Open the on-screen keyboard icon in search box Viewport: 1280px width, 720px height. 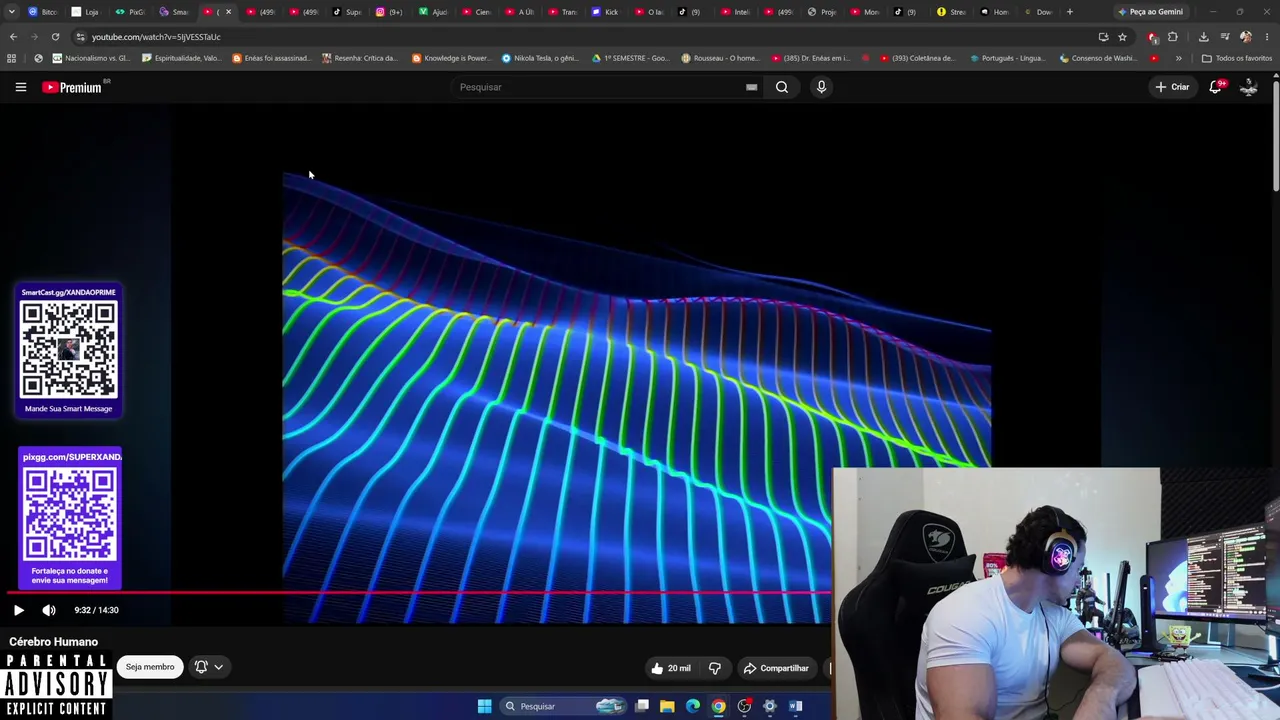pyautogui.click(x=751, y=87)
